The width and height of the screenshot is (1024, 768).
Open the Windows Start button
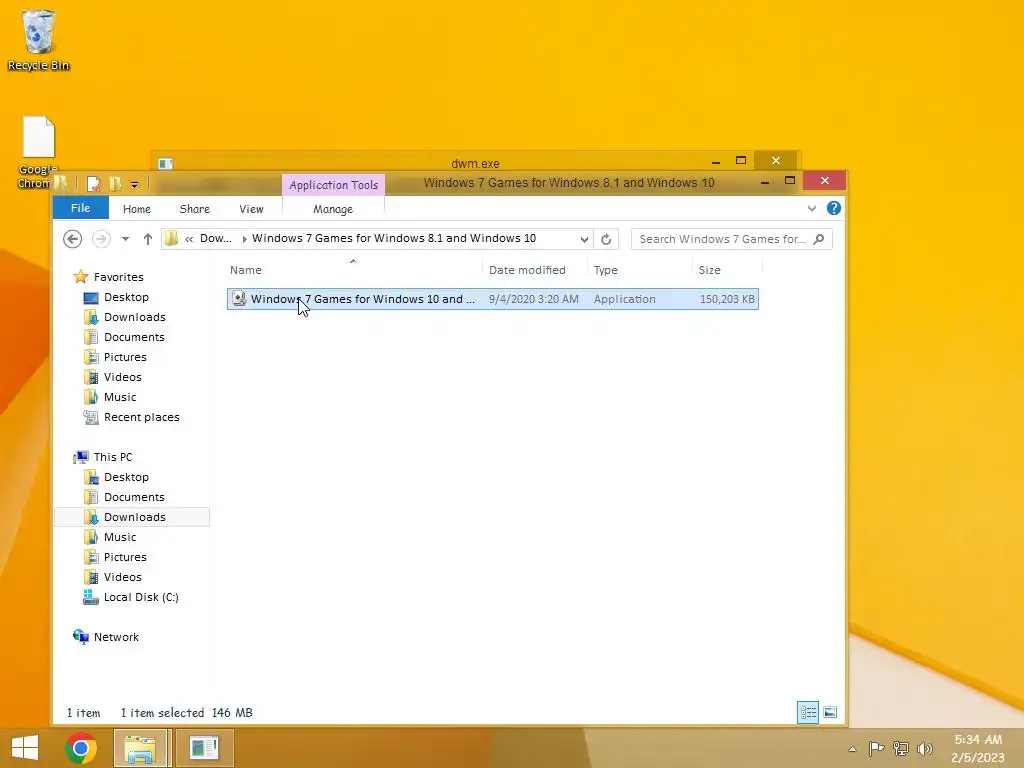coord(25,748)
